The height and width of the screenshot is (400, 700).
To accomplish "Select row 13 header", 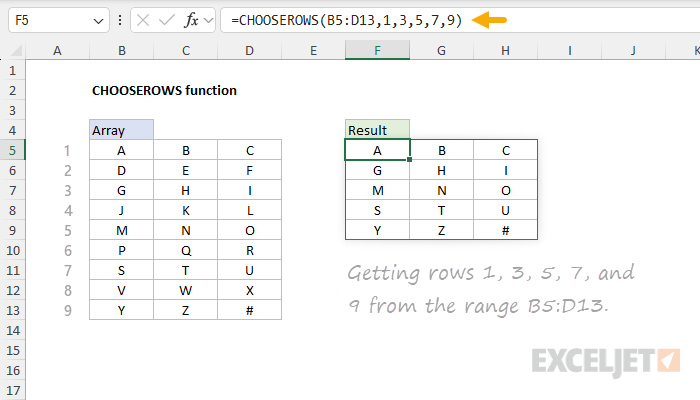I will pyautogui.click(x=12, y=310).
